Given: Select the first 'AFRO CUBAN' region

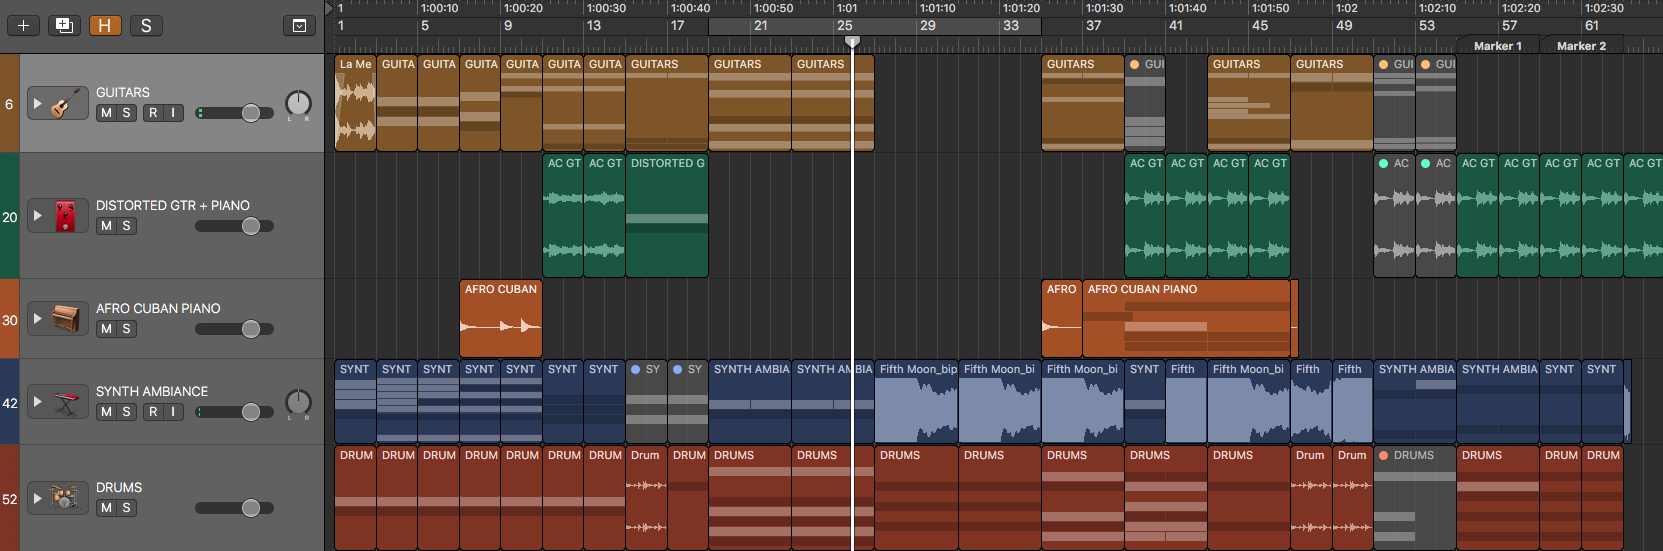Looking at the screenshot, I should (x=501, y=318).
